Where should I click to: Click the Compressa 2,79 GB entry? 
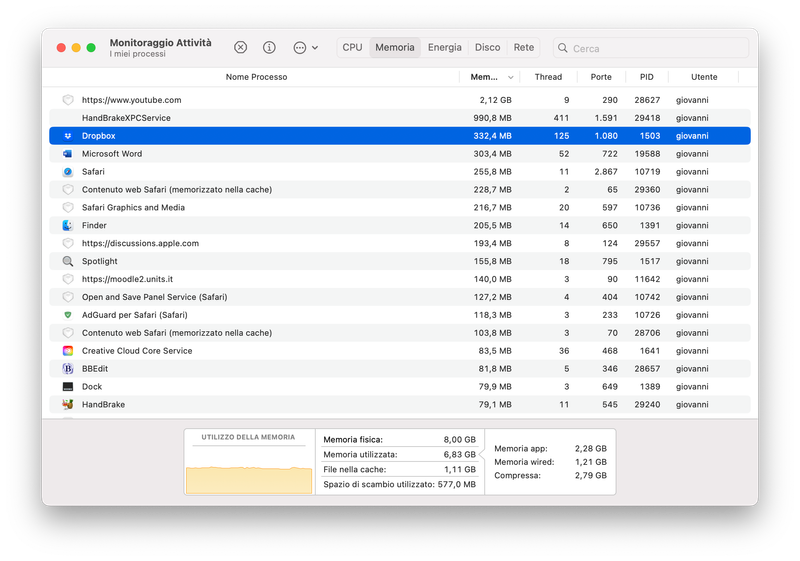[x=551, y=475]
